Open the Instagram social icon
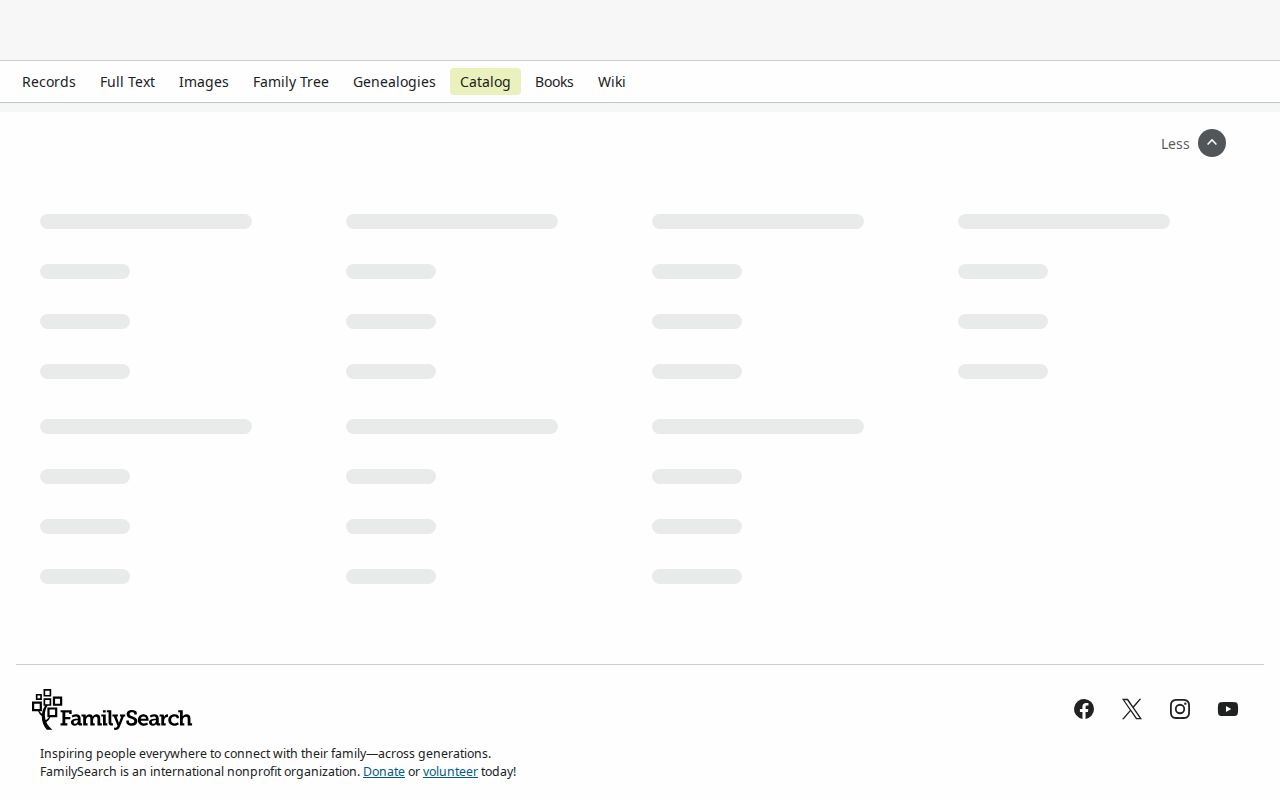The image size is (1280, 800). click(1180, 709)
